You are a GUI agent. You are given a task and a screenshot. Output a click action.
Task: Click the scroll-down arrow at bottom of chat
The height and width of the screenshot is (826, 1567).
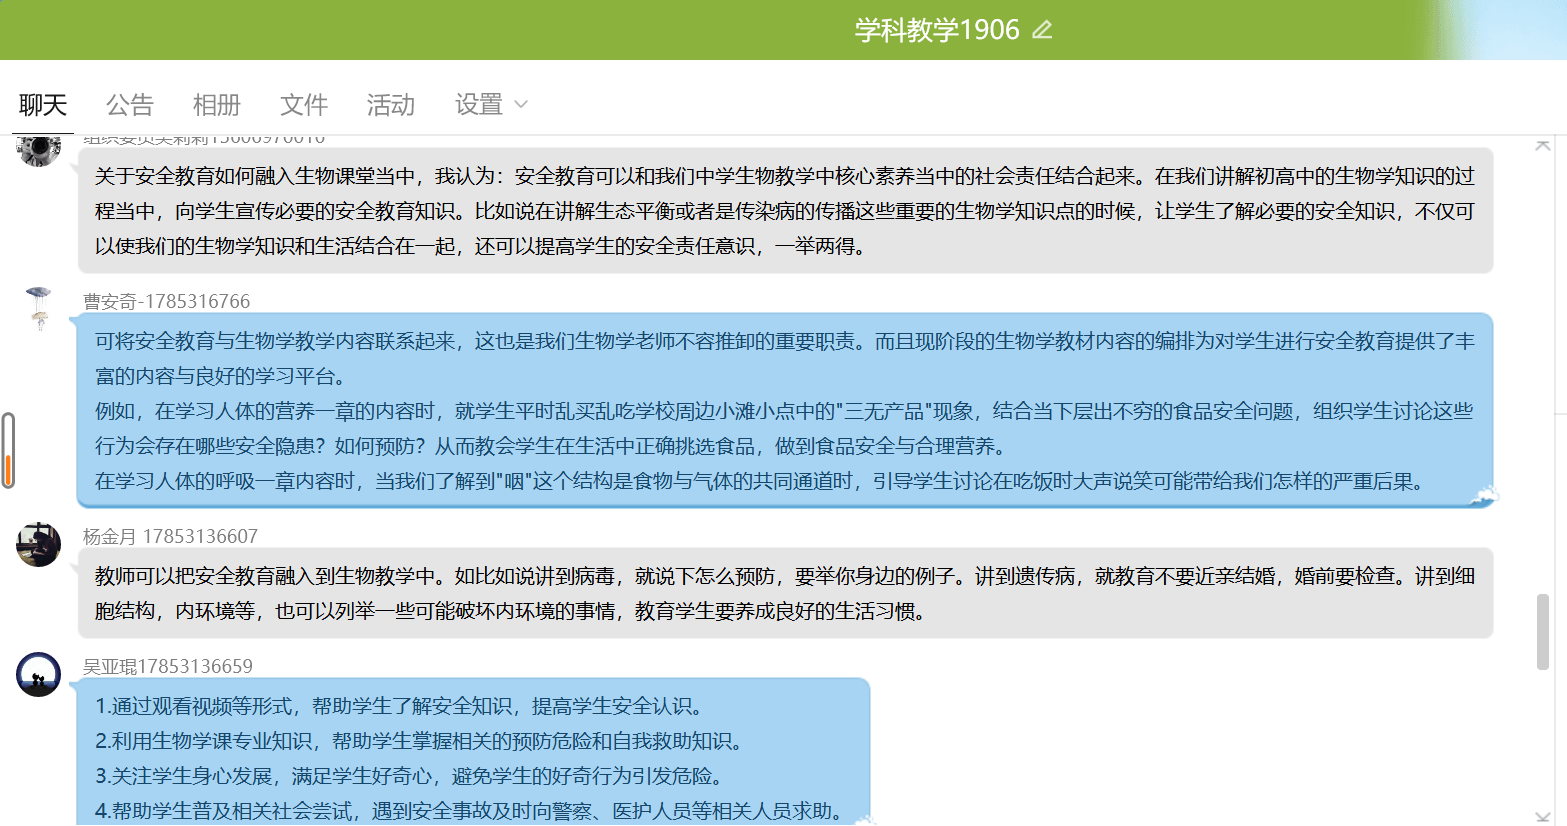point(1543,816)
